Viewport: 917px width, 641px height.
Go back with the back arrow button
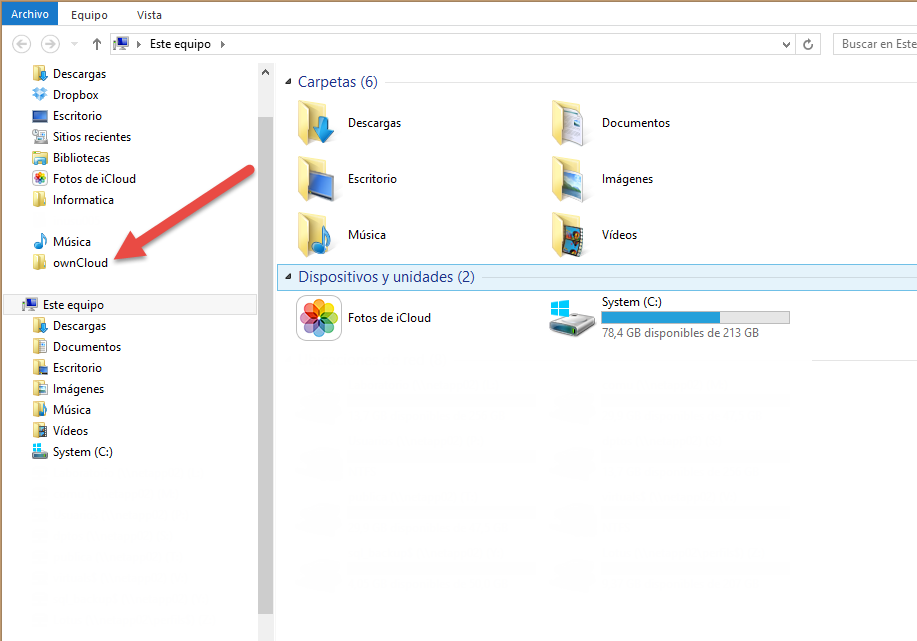pos(22,44)
